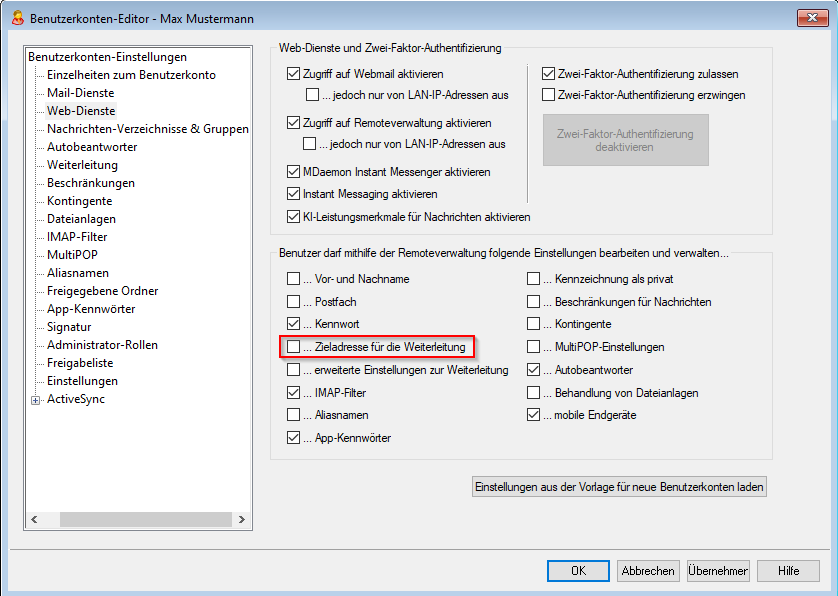This screenshot has height=596, width=838.
Task: Check the Zieladresse für die Weiterleitung box
Action: tap(293, 347)
